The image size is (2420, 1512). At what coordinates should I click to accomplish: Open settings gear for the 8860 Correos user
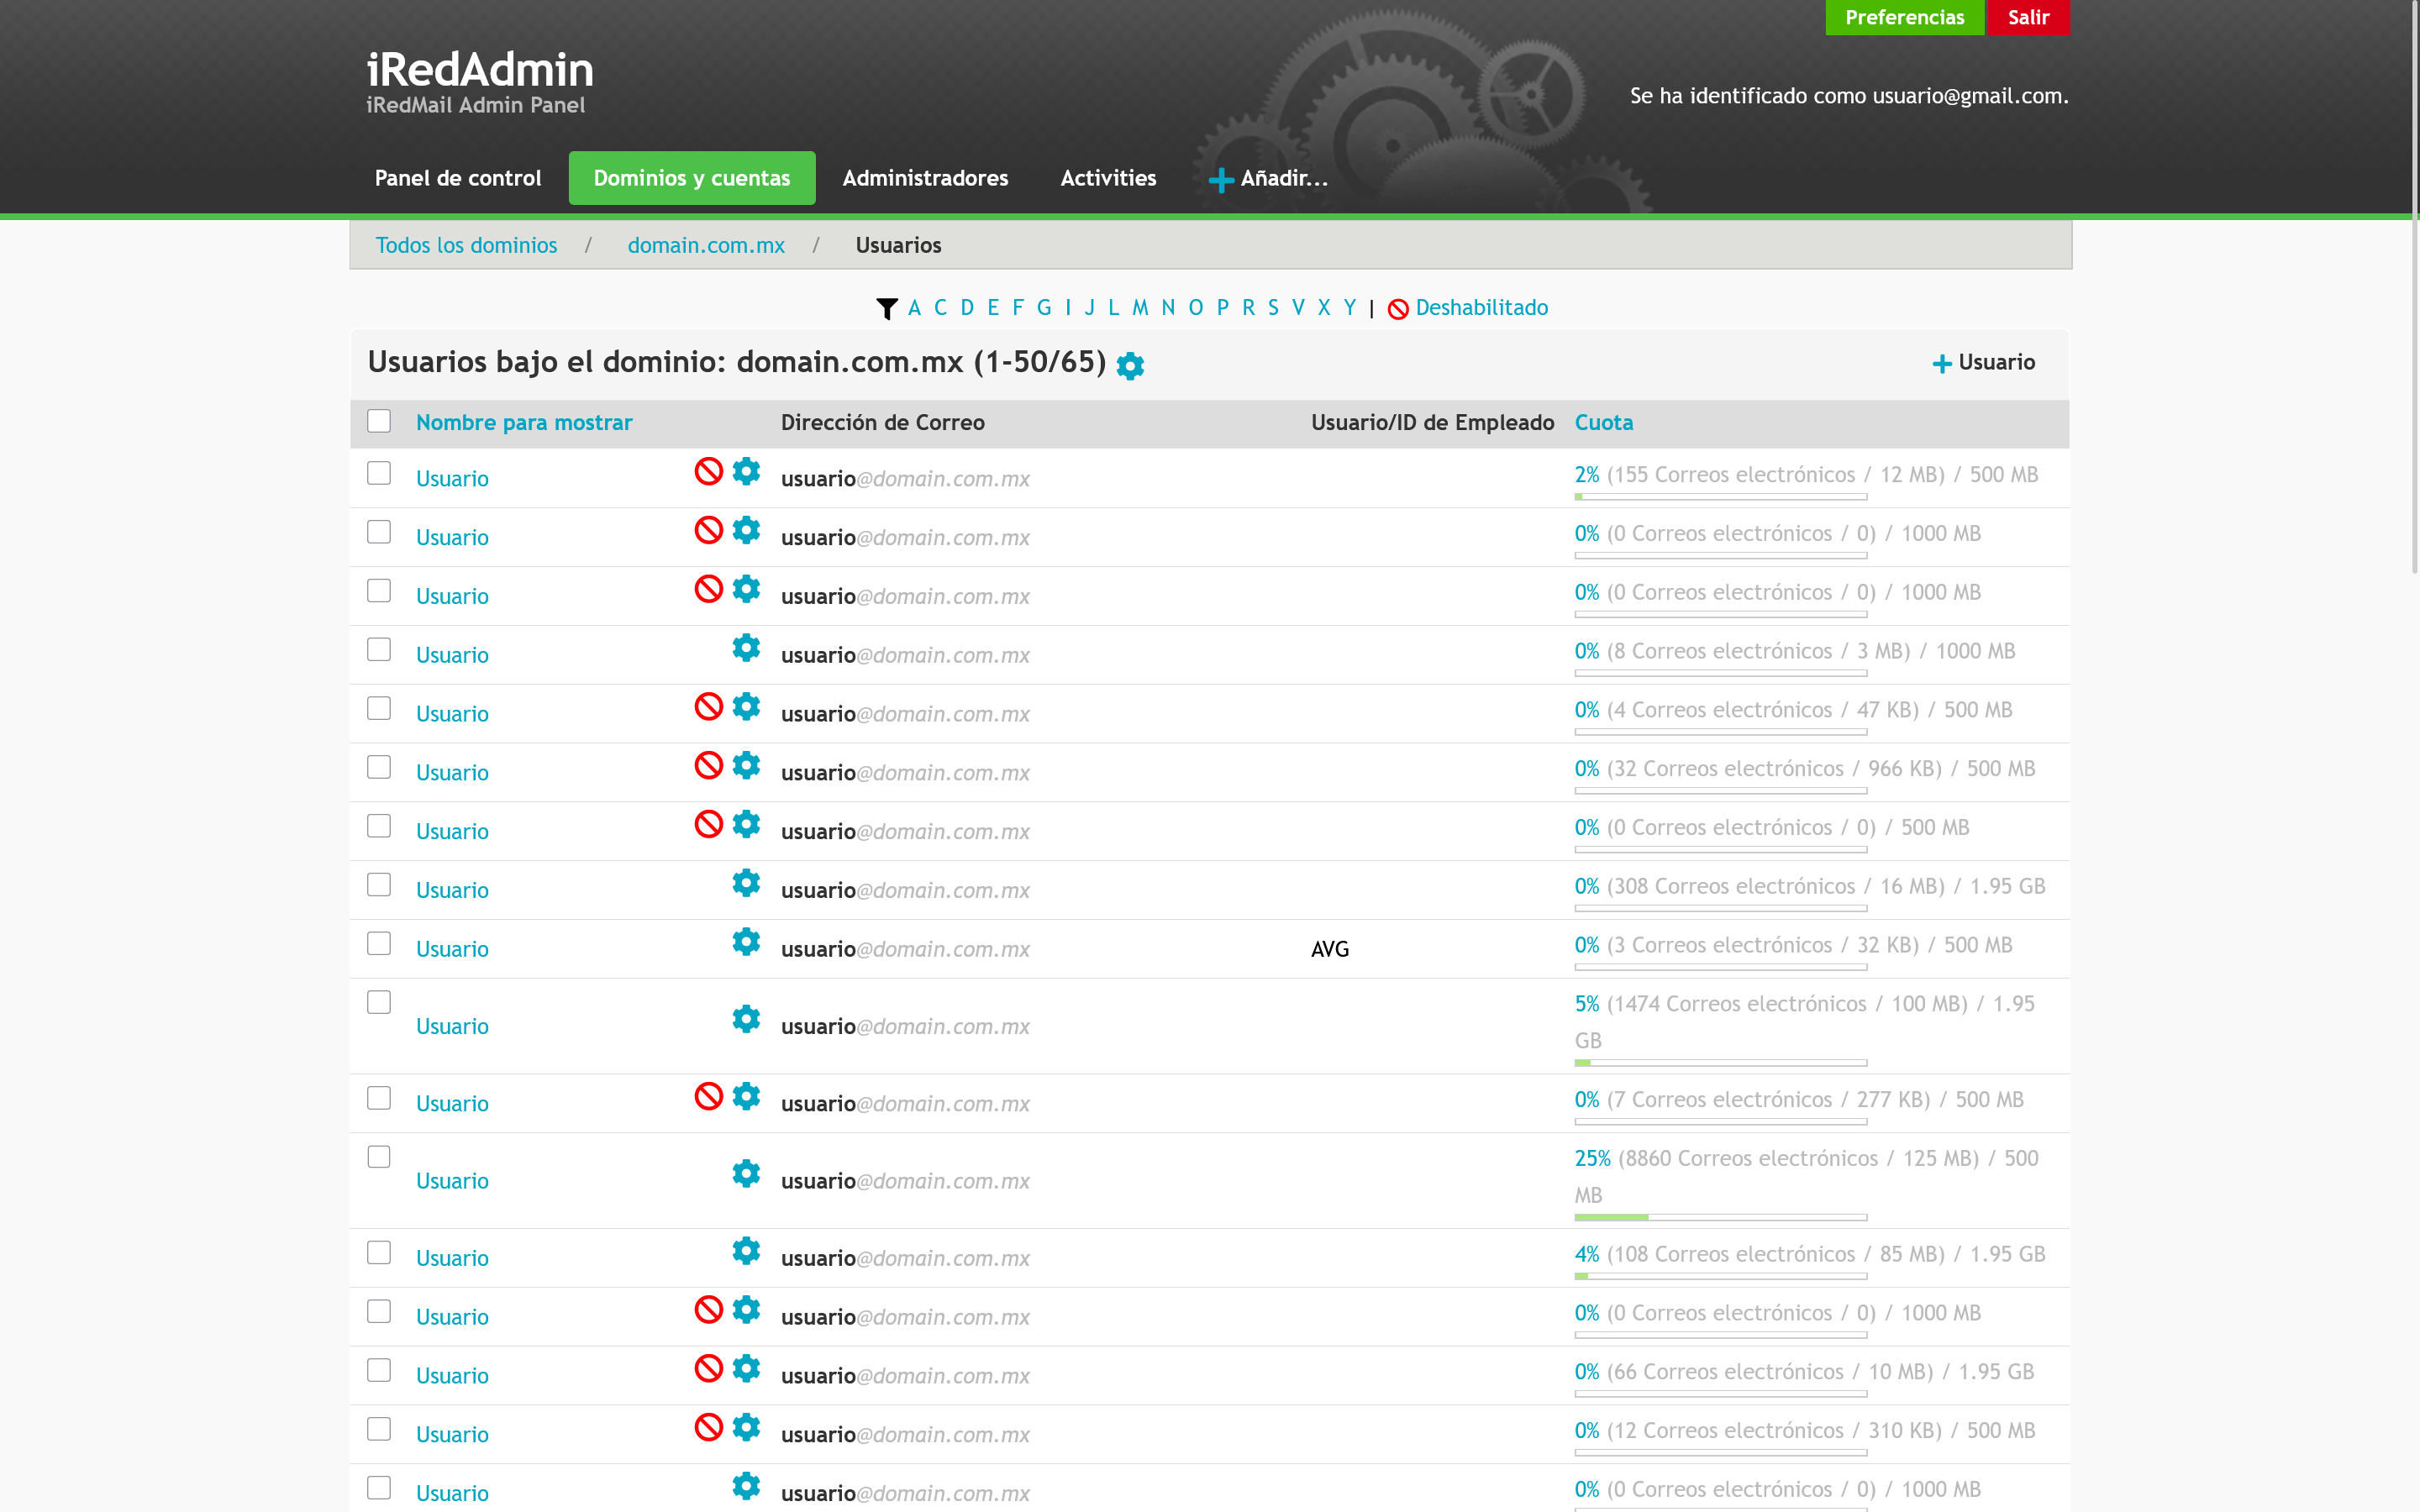click(x=746, y=1174)
